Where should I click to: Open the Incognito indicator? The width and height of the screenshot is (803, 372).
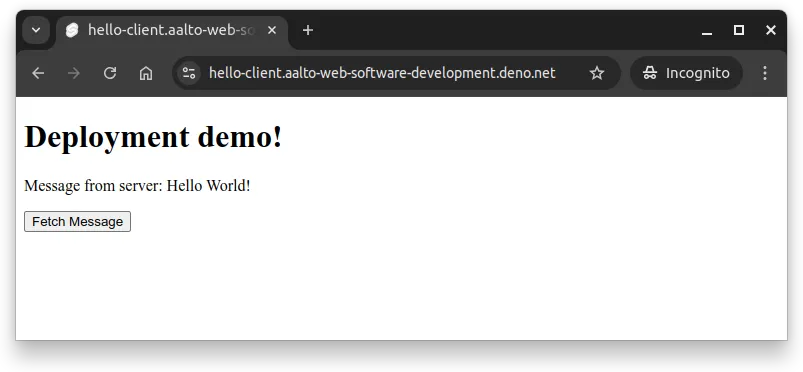(x=686, y=73)
